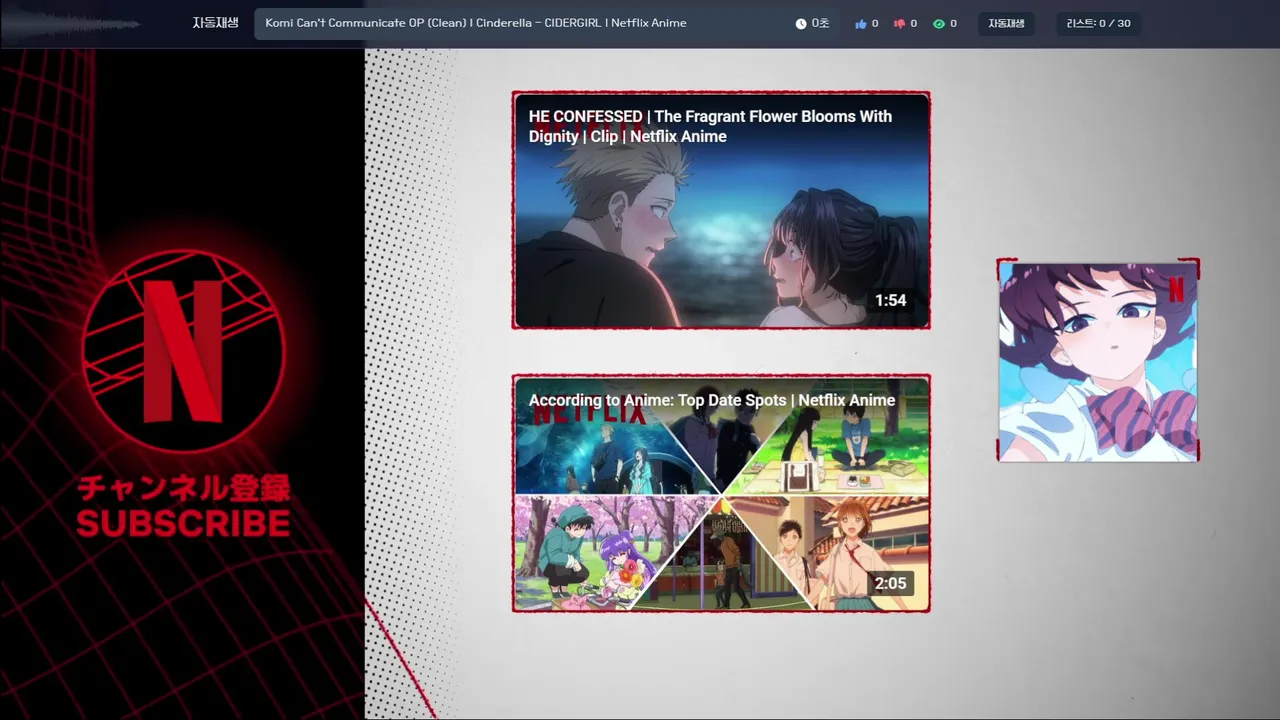Click the red Netflix N subscribe logo
1280x720 pixels.
tap(183, 350)
